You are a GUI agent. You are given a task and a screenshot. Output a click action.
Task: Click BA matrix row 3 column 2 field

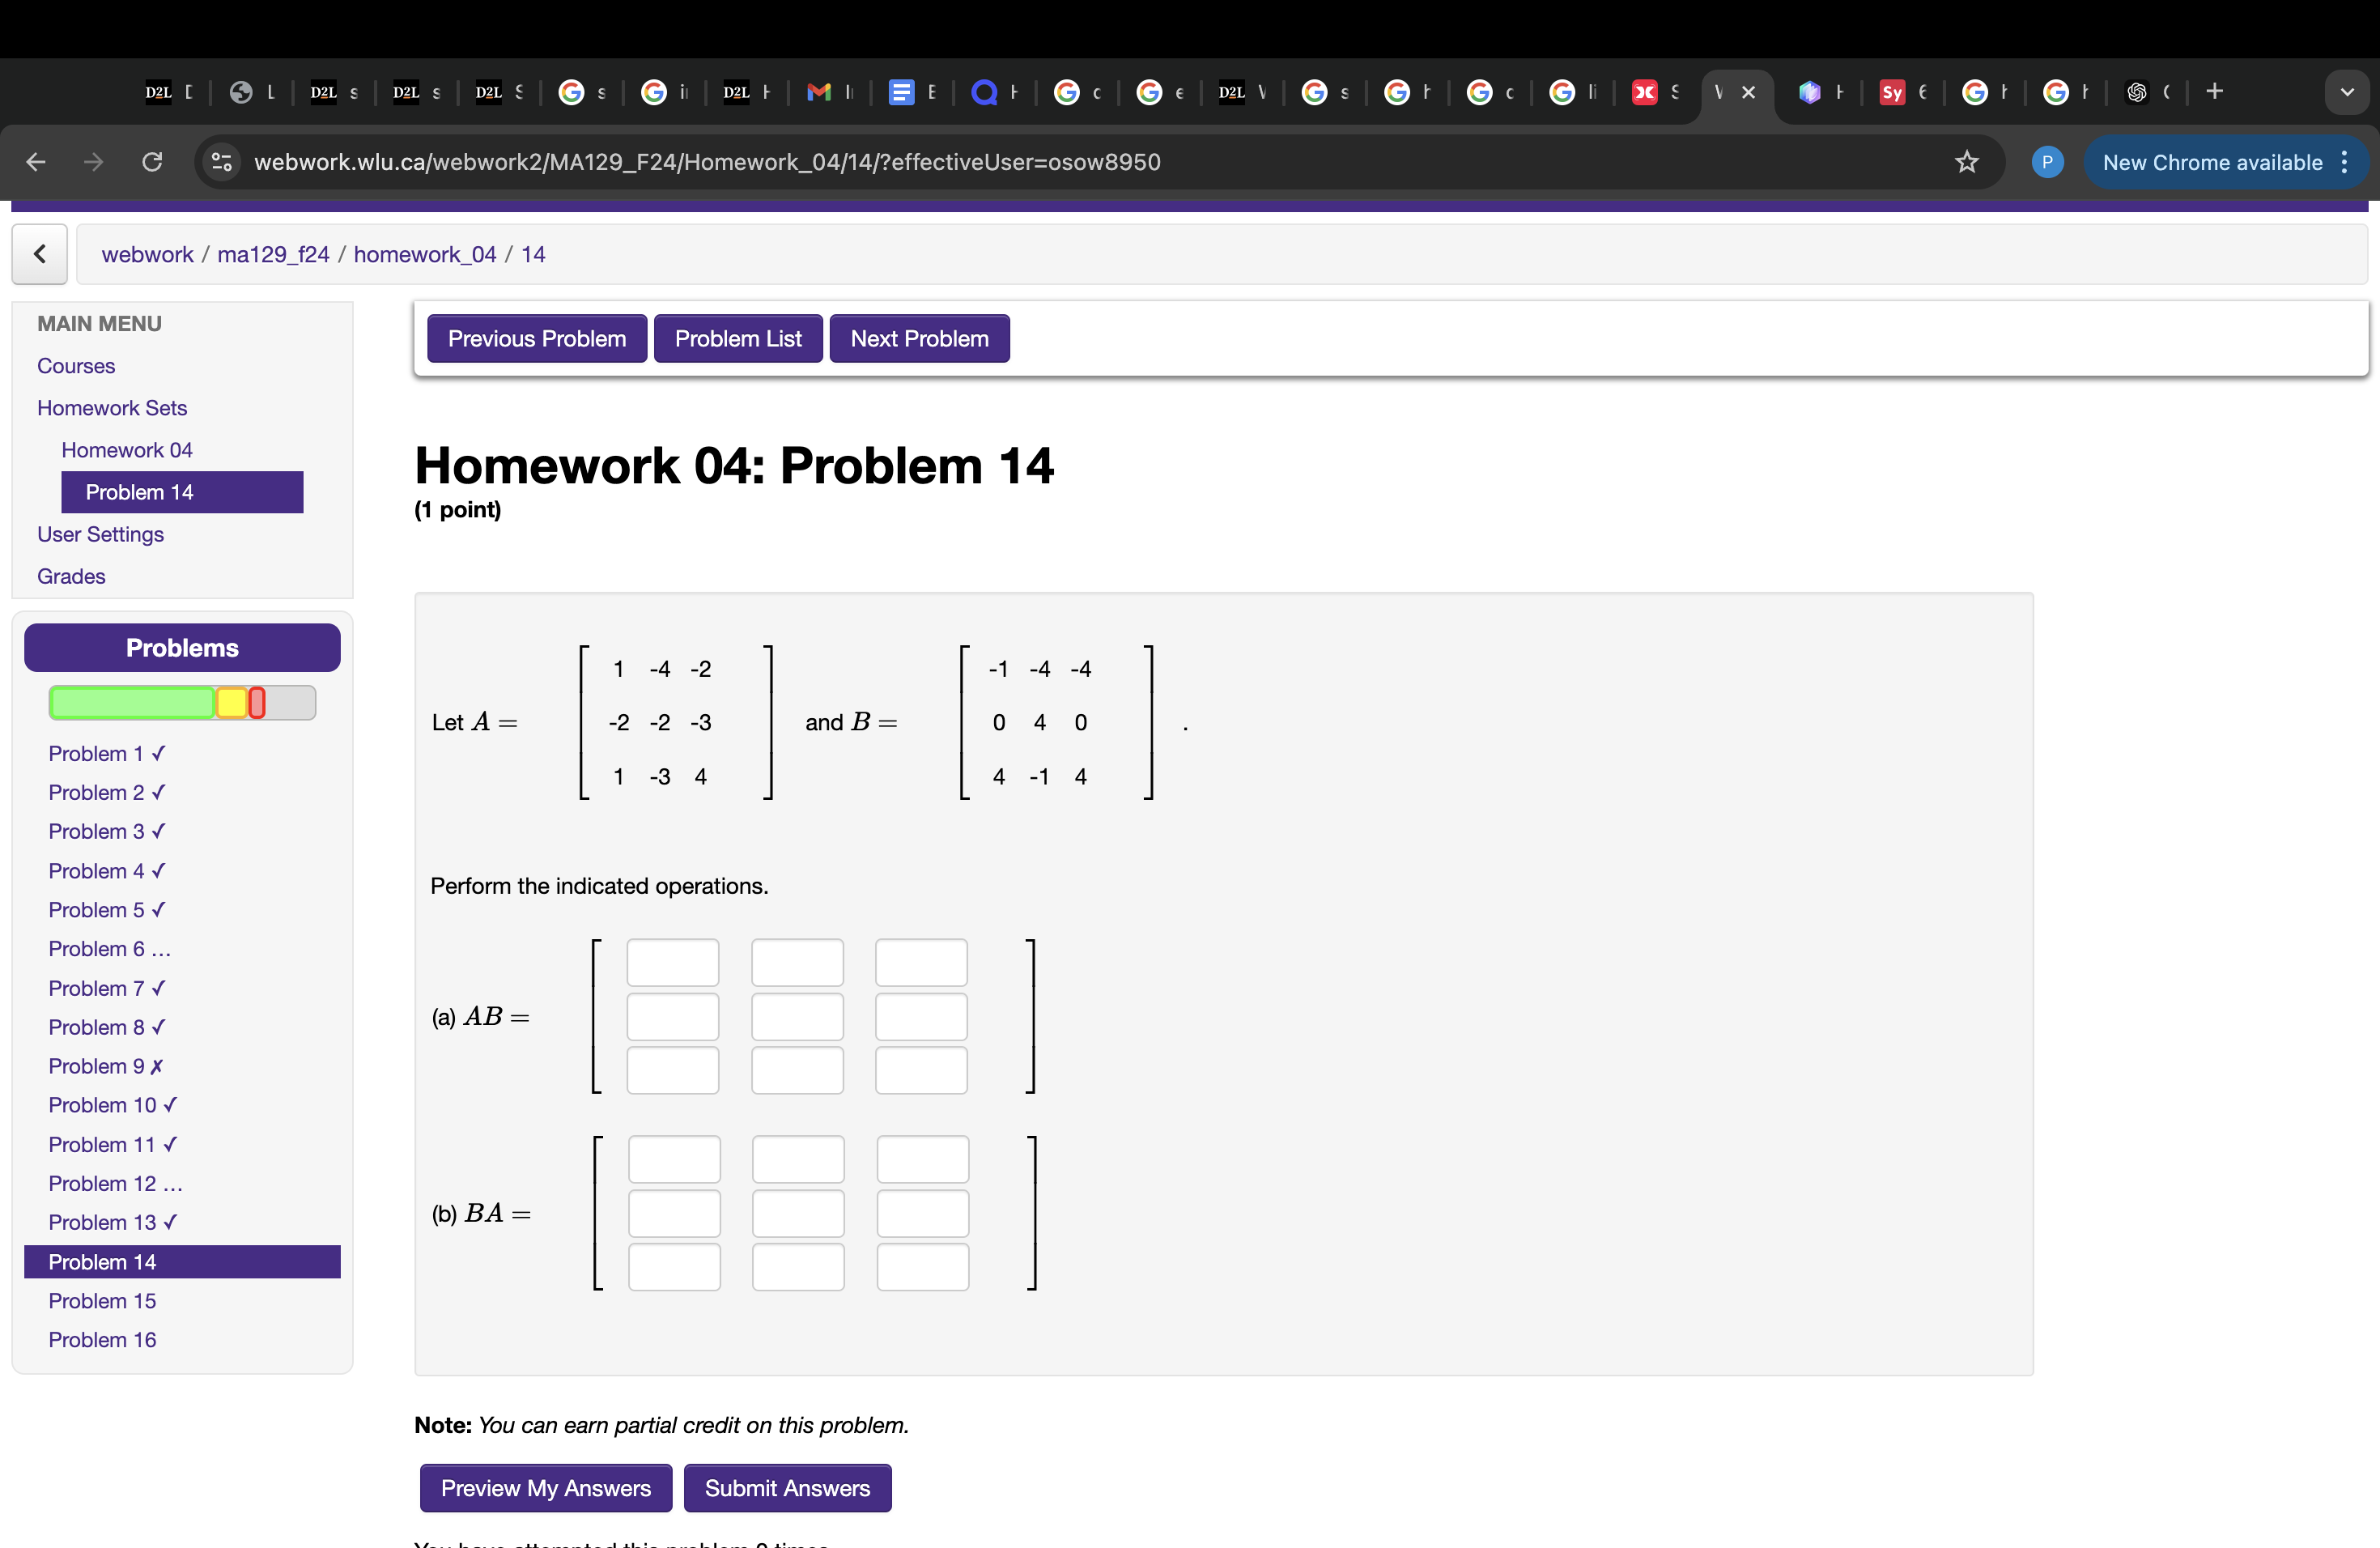[x=798, y=1268]
